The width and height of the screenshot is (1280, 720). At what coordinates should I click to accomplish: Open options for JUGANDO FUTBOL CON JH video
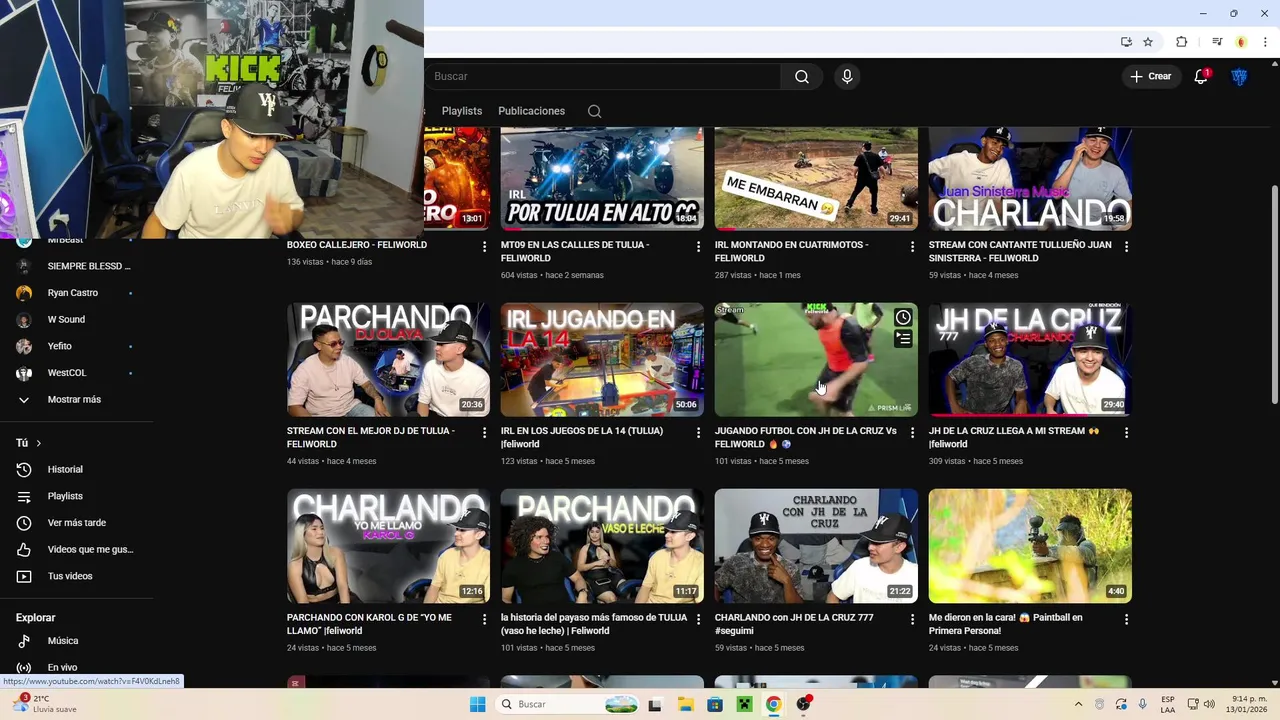[912, 432]
